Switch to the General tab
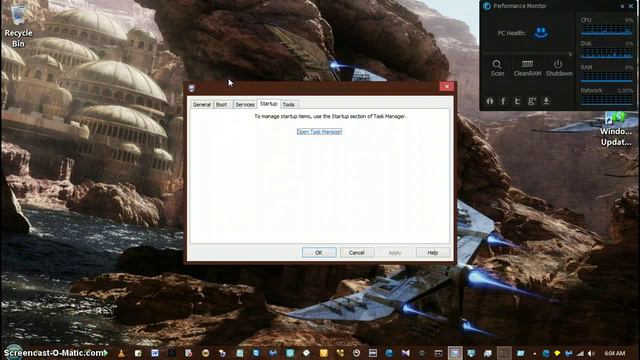This screenshot has width=640, height=360. (202, 104)
